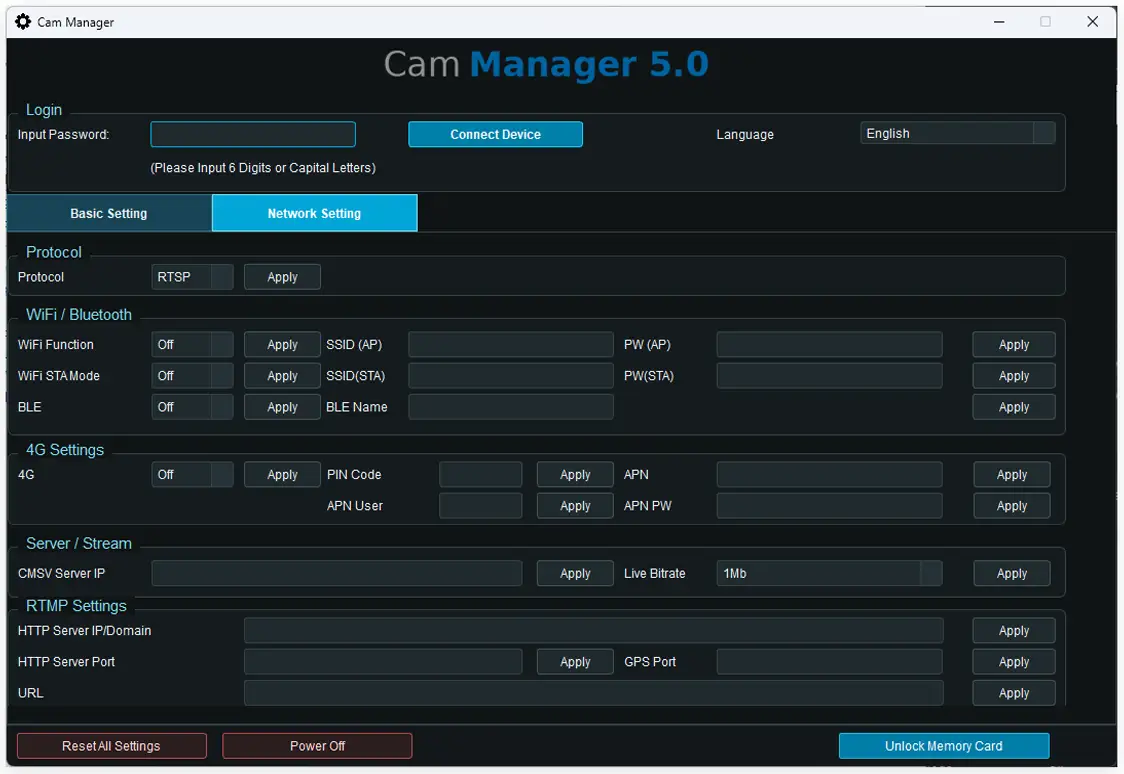
Task: Click the Unlock Memory Card button
Action: 944,746
